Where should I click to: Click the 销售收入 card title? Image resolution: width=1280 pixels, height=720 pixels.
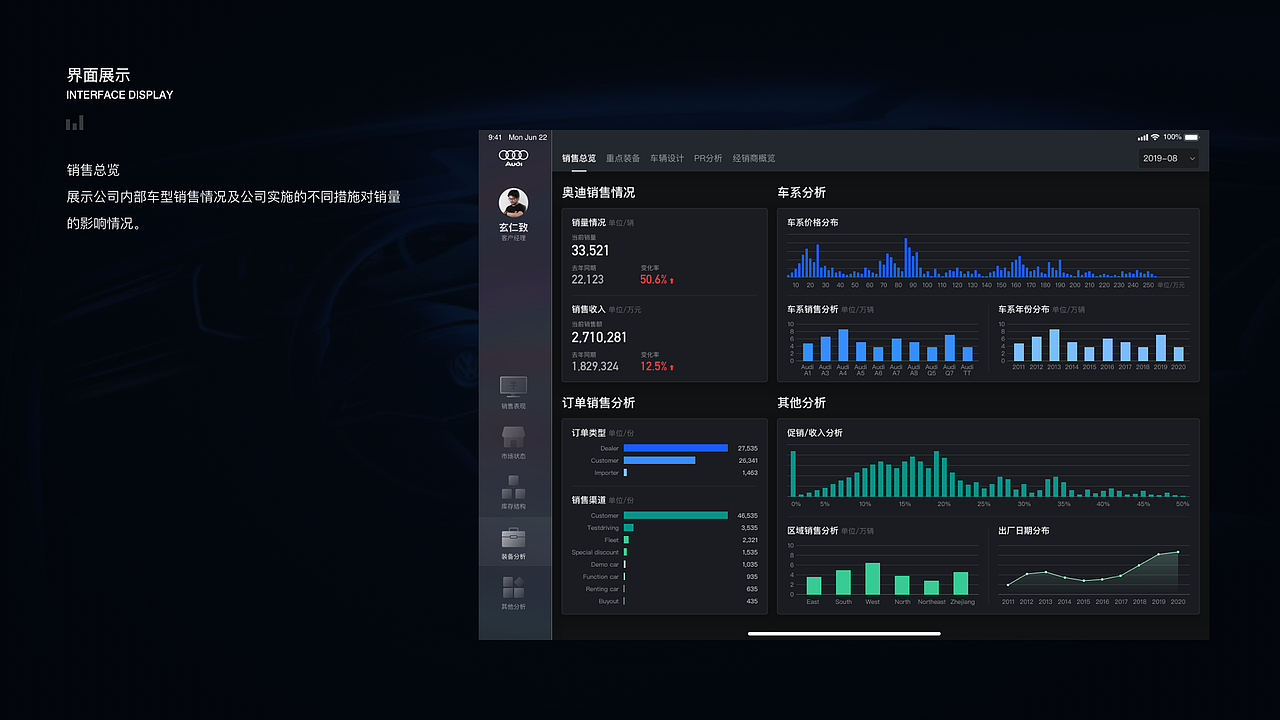coord(589,309)
